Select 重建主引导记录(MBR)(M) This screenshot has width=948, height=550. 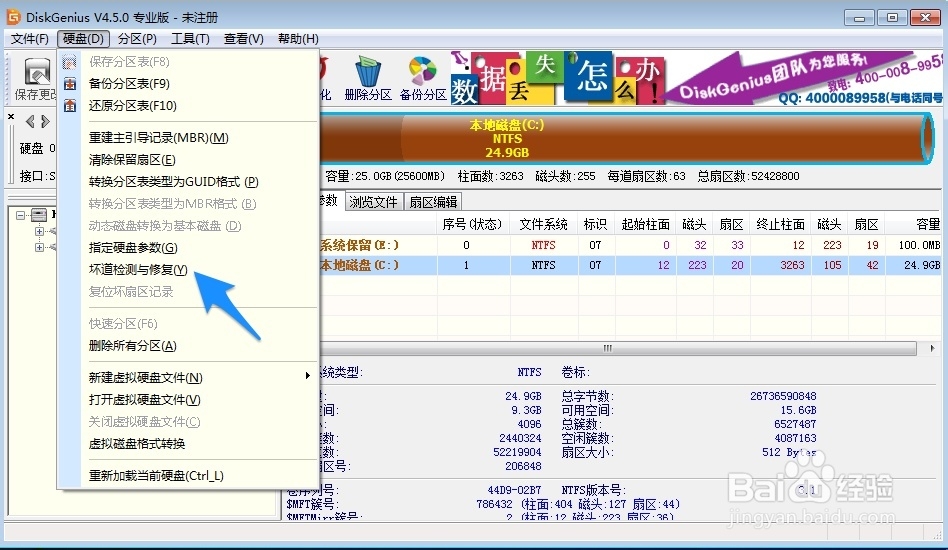(x=158, y=138)
